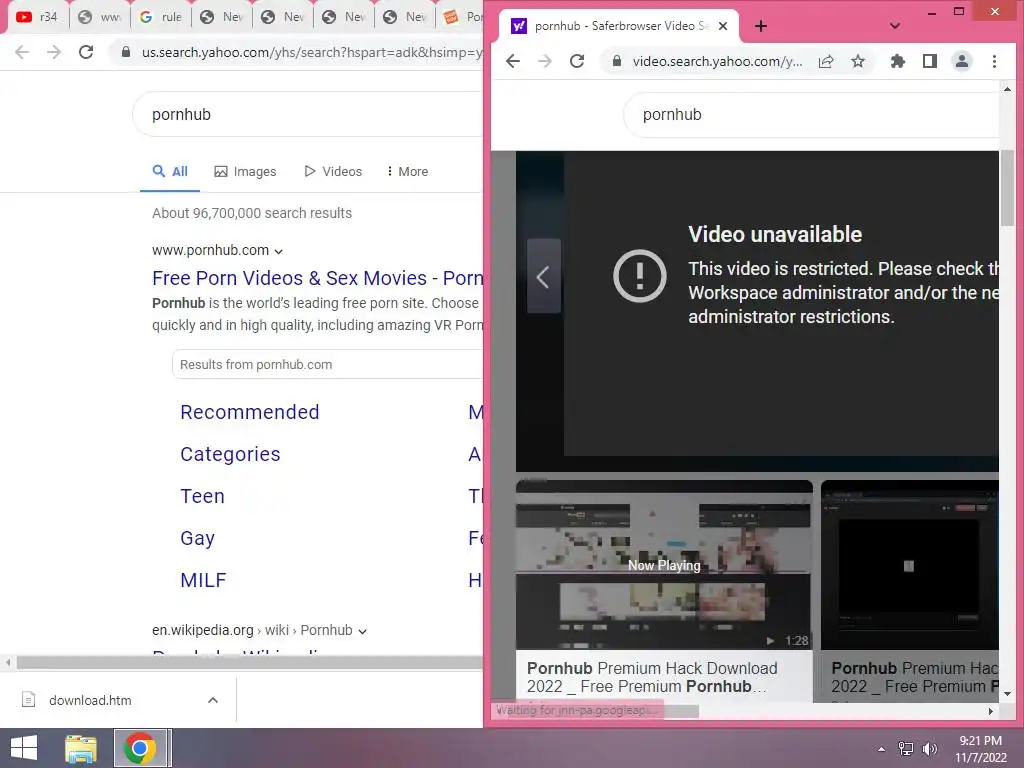Expand the en.wikipedia.org result dropdown arrow
This screenshot has height=768, width=1024.
click(362, 632)
